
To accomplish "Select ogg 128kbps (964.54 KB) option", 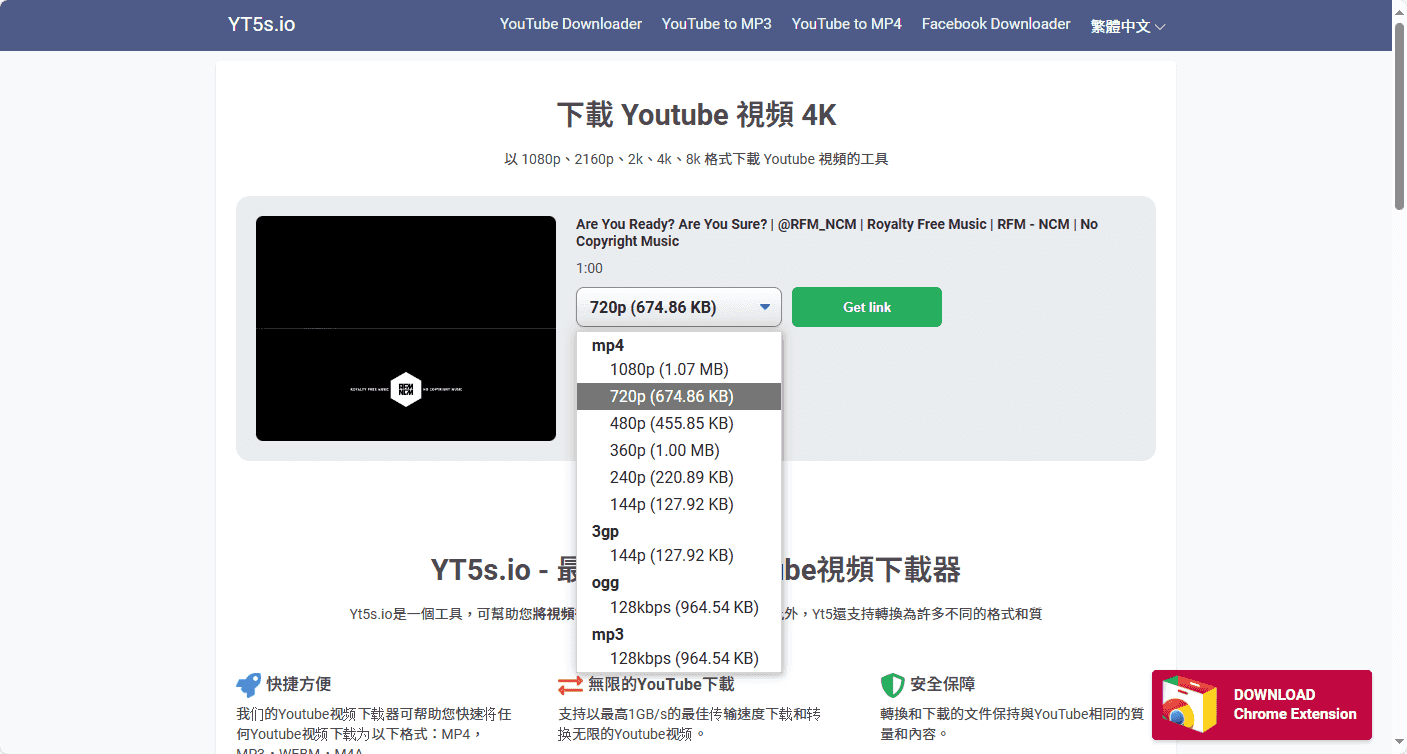I will [x=679, y=607].
